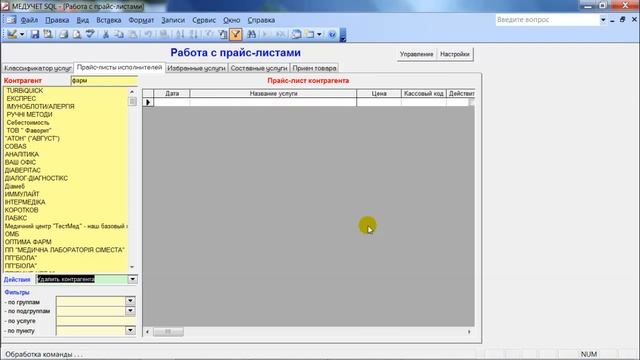Click the Delete Record toolbar icon
The height and width of the screenshot is (360, 640).
pos(280,34)
